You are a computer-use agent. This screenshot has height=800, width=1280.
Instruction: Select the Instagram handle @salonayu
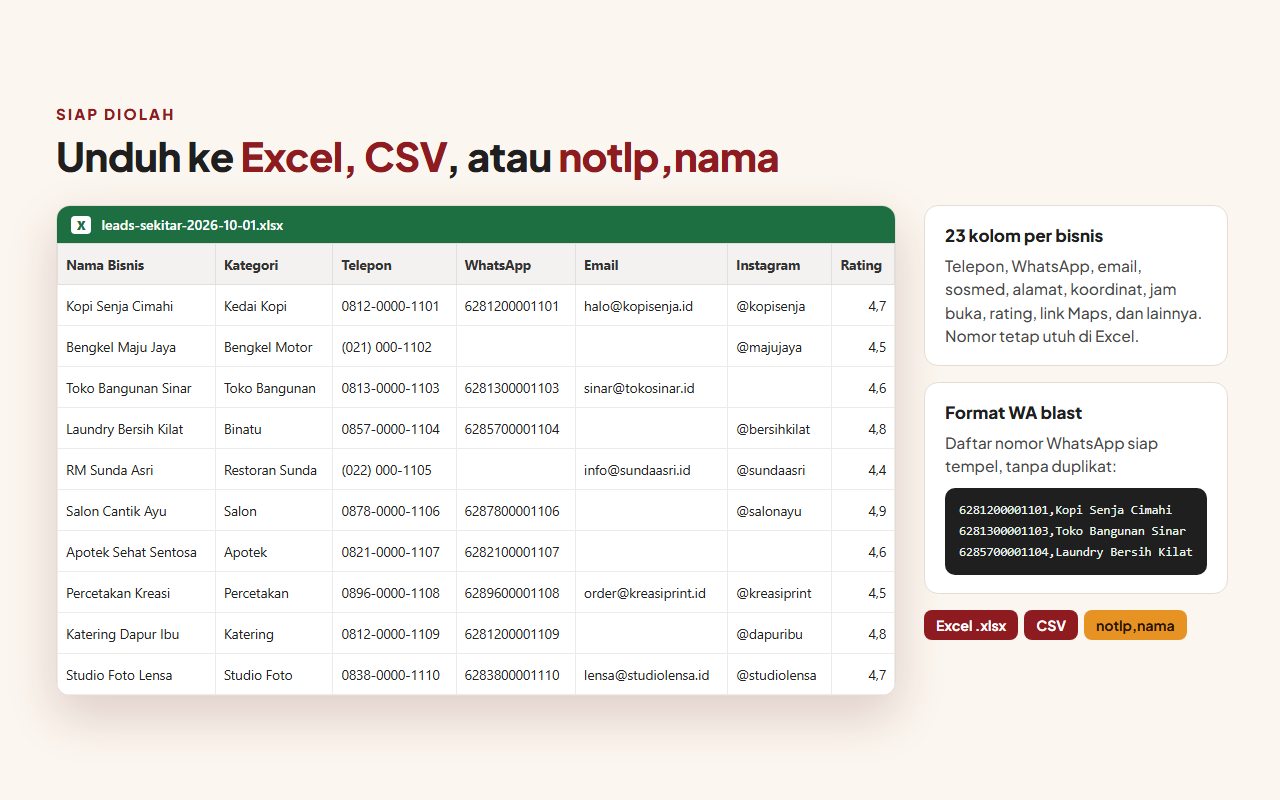point(769,511)
